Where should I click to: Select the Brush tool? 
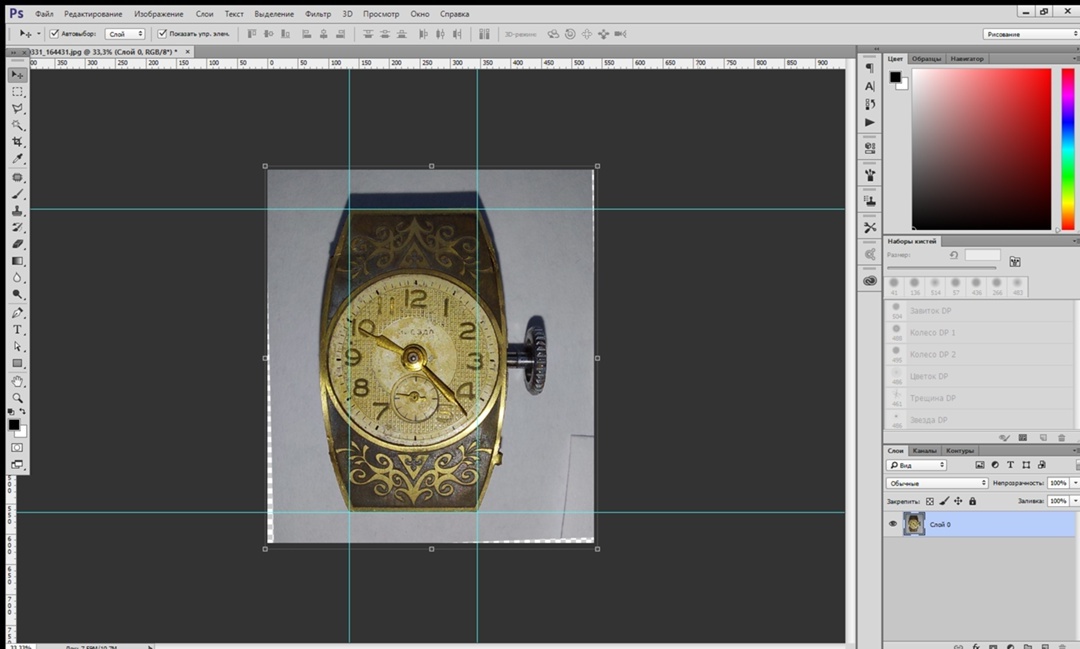[x=17, y=194]
